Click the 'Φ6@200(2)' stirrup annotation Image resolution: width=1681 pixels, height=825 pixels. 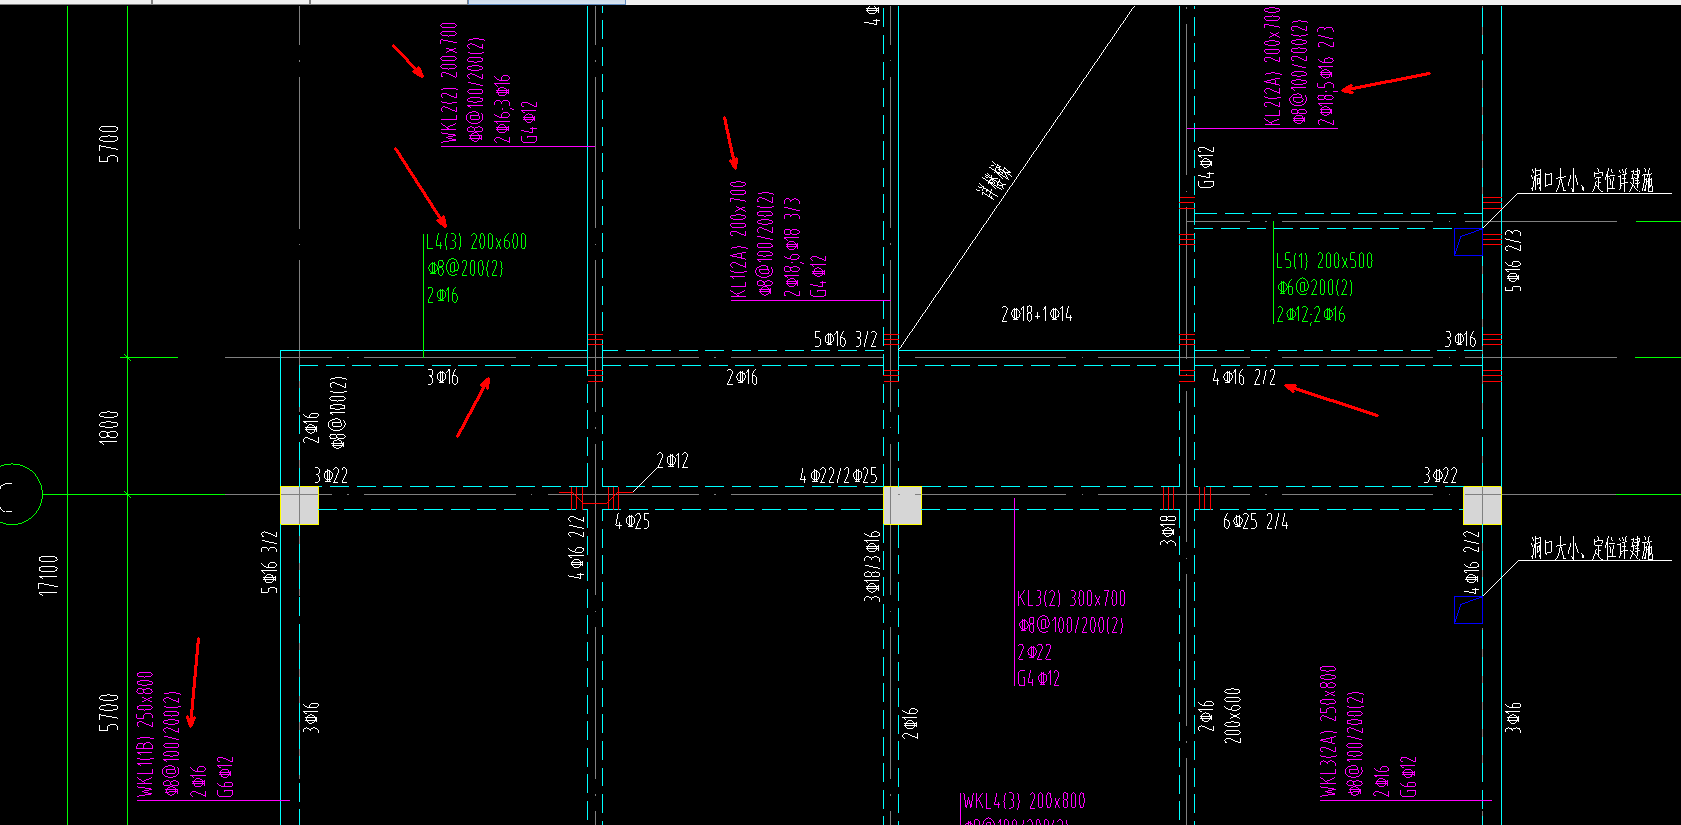coord(1315,288)
